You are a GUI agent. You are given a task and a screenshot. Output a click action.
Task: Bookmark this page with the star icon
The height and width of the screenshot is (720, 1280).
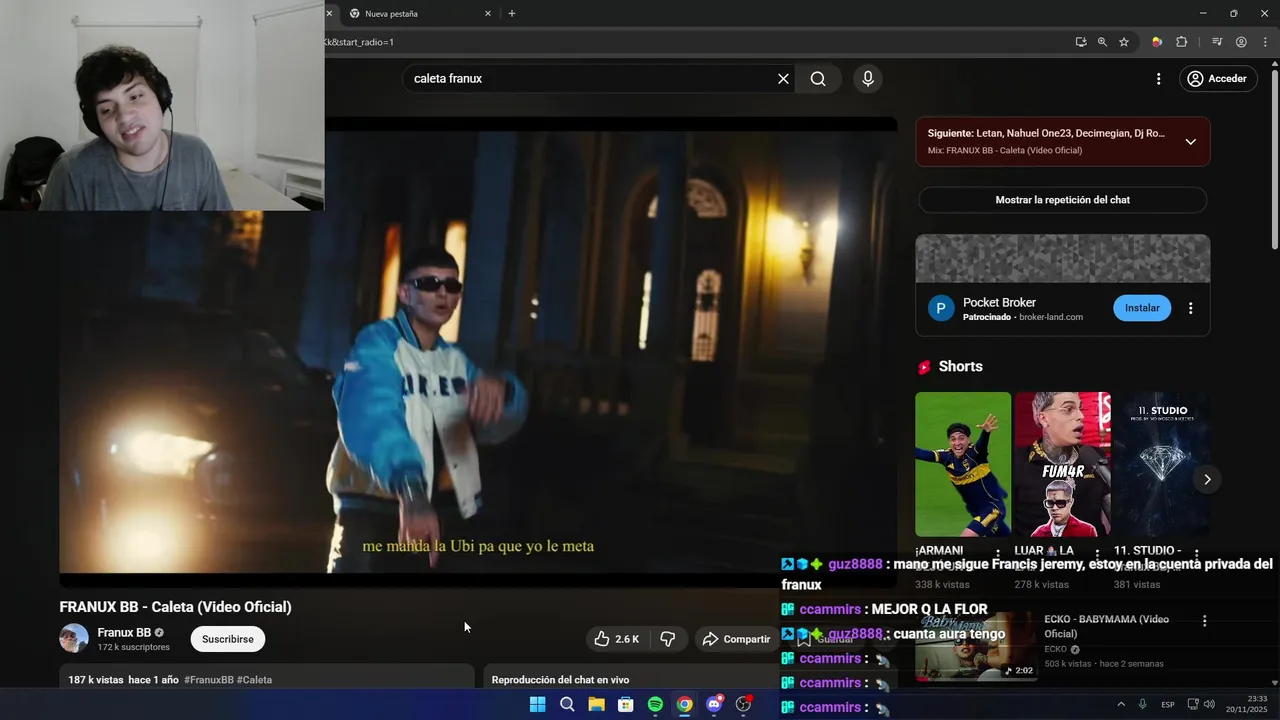pyautogui.click(x=1124, y=42)
